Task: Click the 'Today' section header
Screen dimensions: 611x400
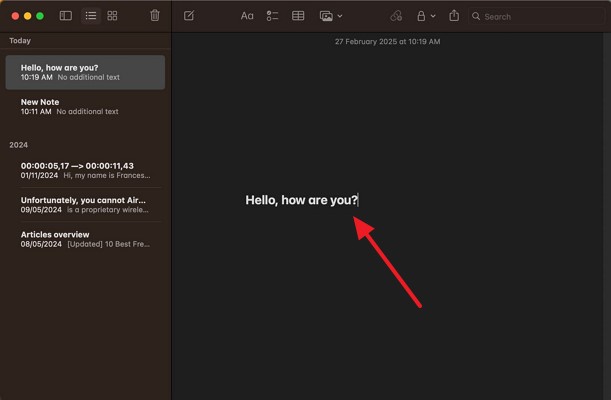Action: [20, 41]
